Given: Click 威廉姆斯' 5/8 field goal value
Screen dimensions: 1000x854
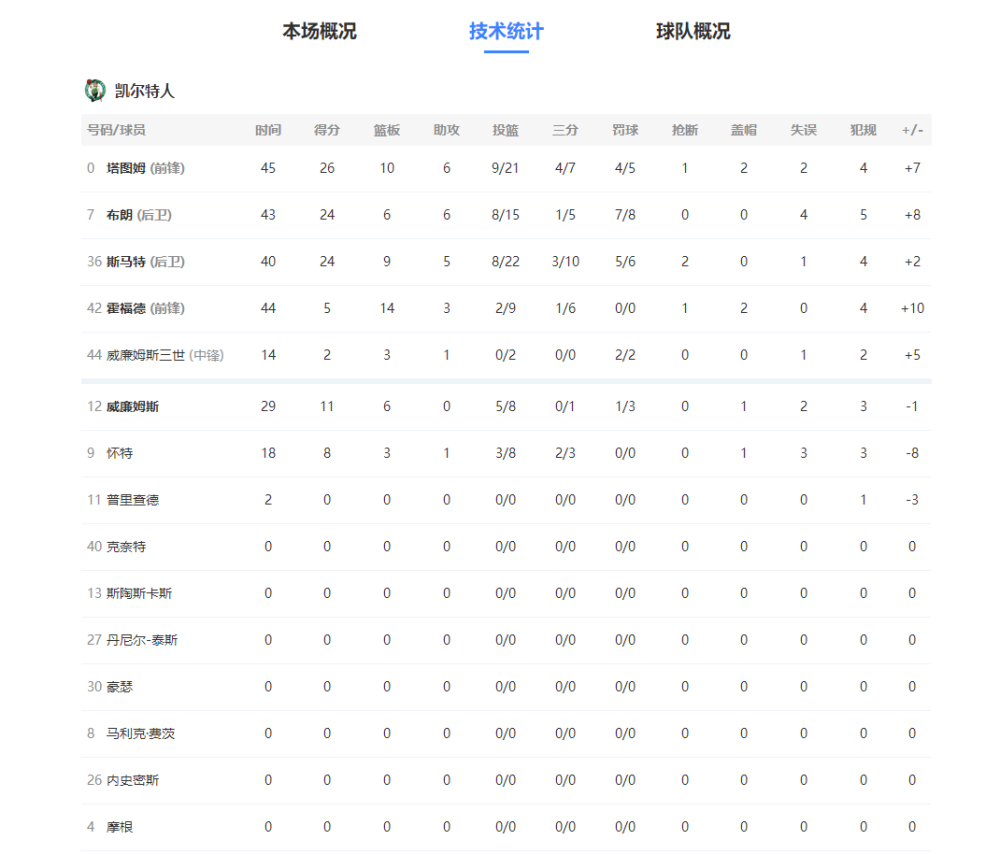Looking at the screenshot, I should point(505,406).
